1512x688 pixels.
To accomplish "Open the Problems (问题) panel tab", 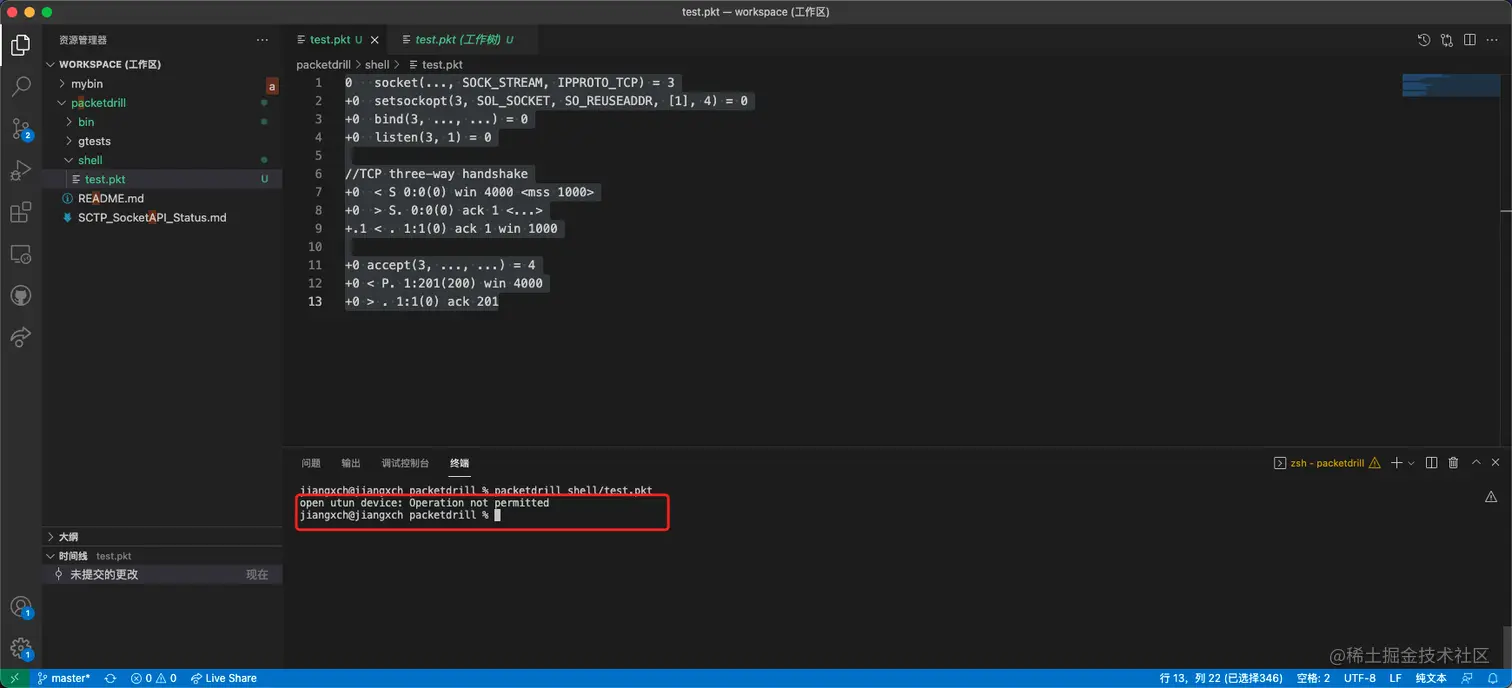I will [311, 463].
